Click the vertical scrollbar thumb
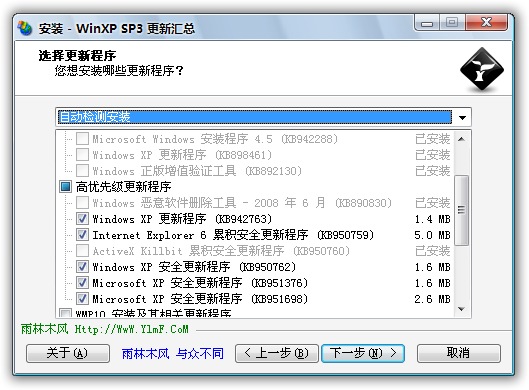This screenshot has width=529, height=390. pos(462,210)
